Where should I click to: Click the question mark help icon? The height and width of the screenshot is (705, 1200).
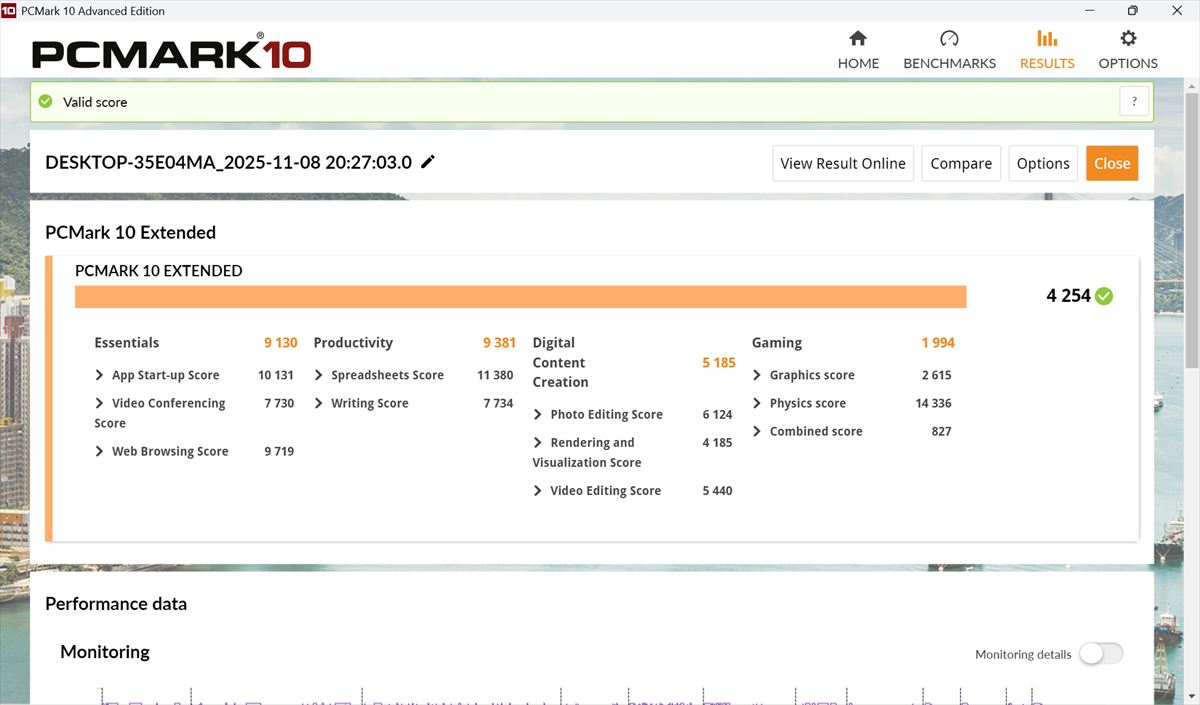(x=1134, y=101)
